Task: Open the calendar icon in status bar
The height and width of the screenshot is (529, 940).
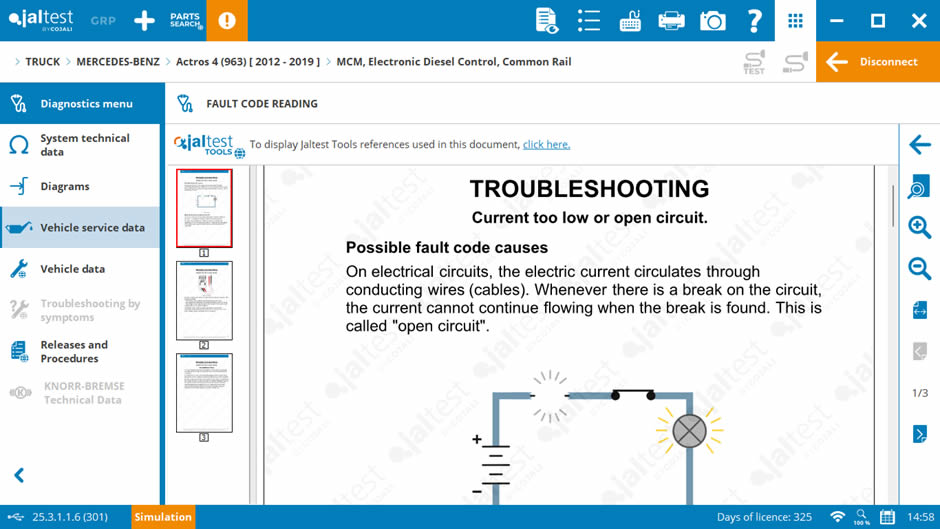Action: pos(887,517)
